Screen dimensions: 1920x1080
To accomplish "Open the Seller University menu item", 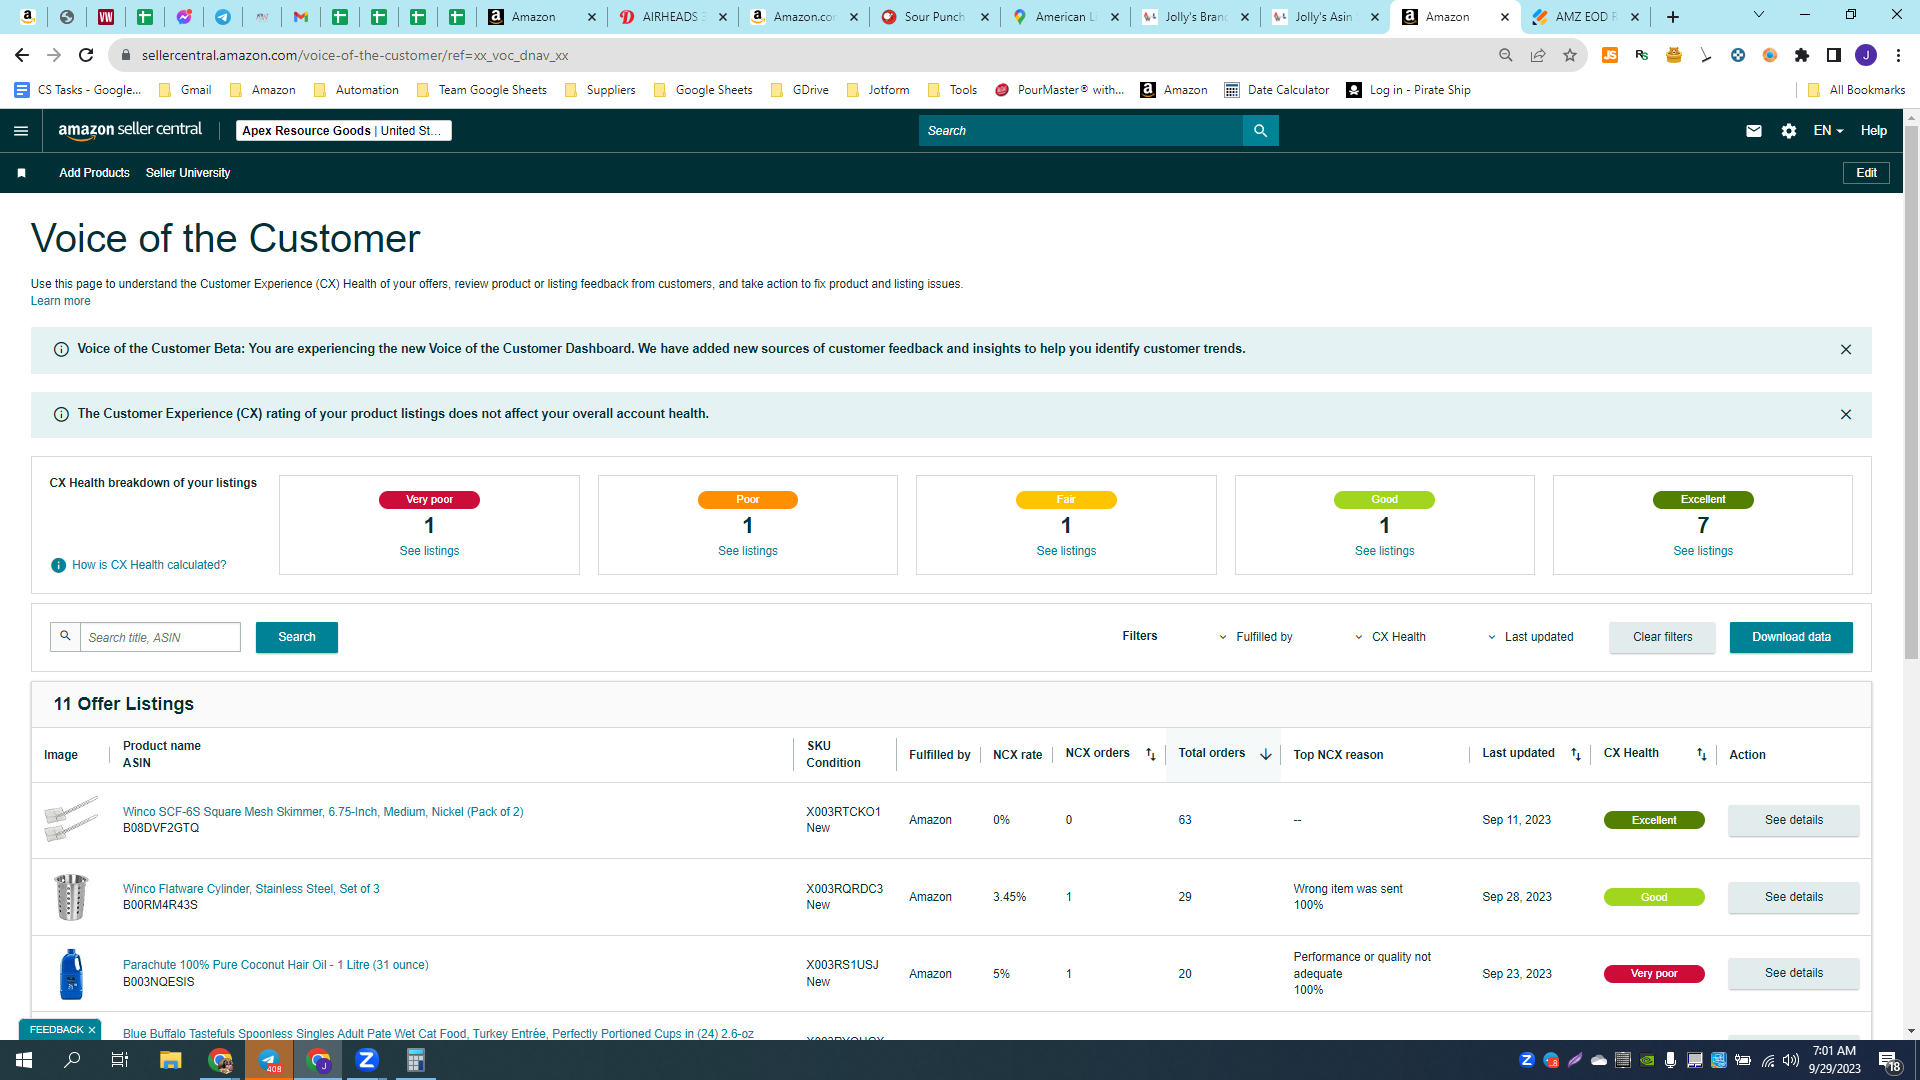I will pos(188,173).
